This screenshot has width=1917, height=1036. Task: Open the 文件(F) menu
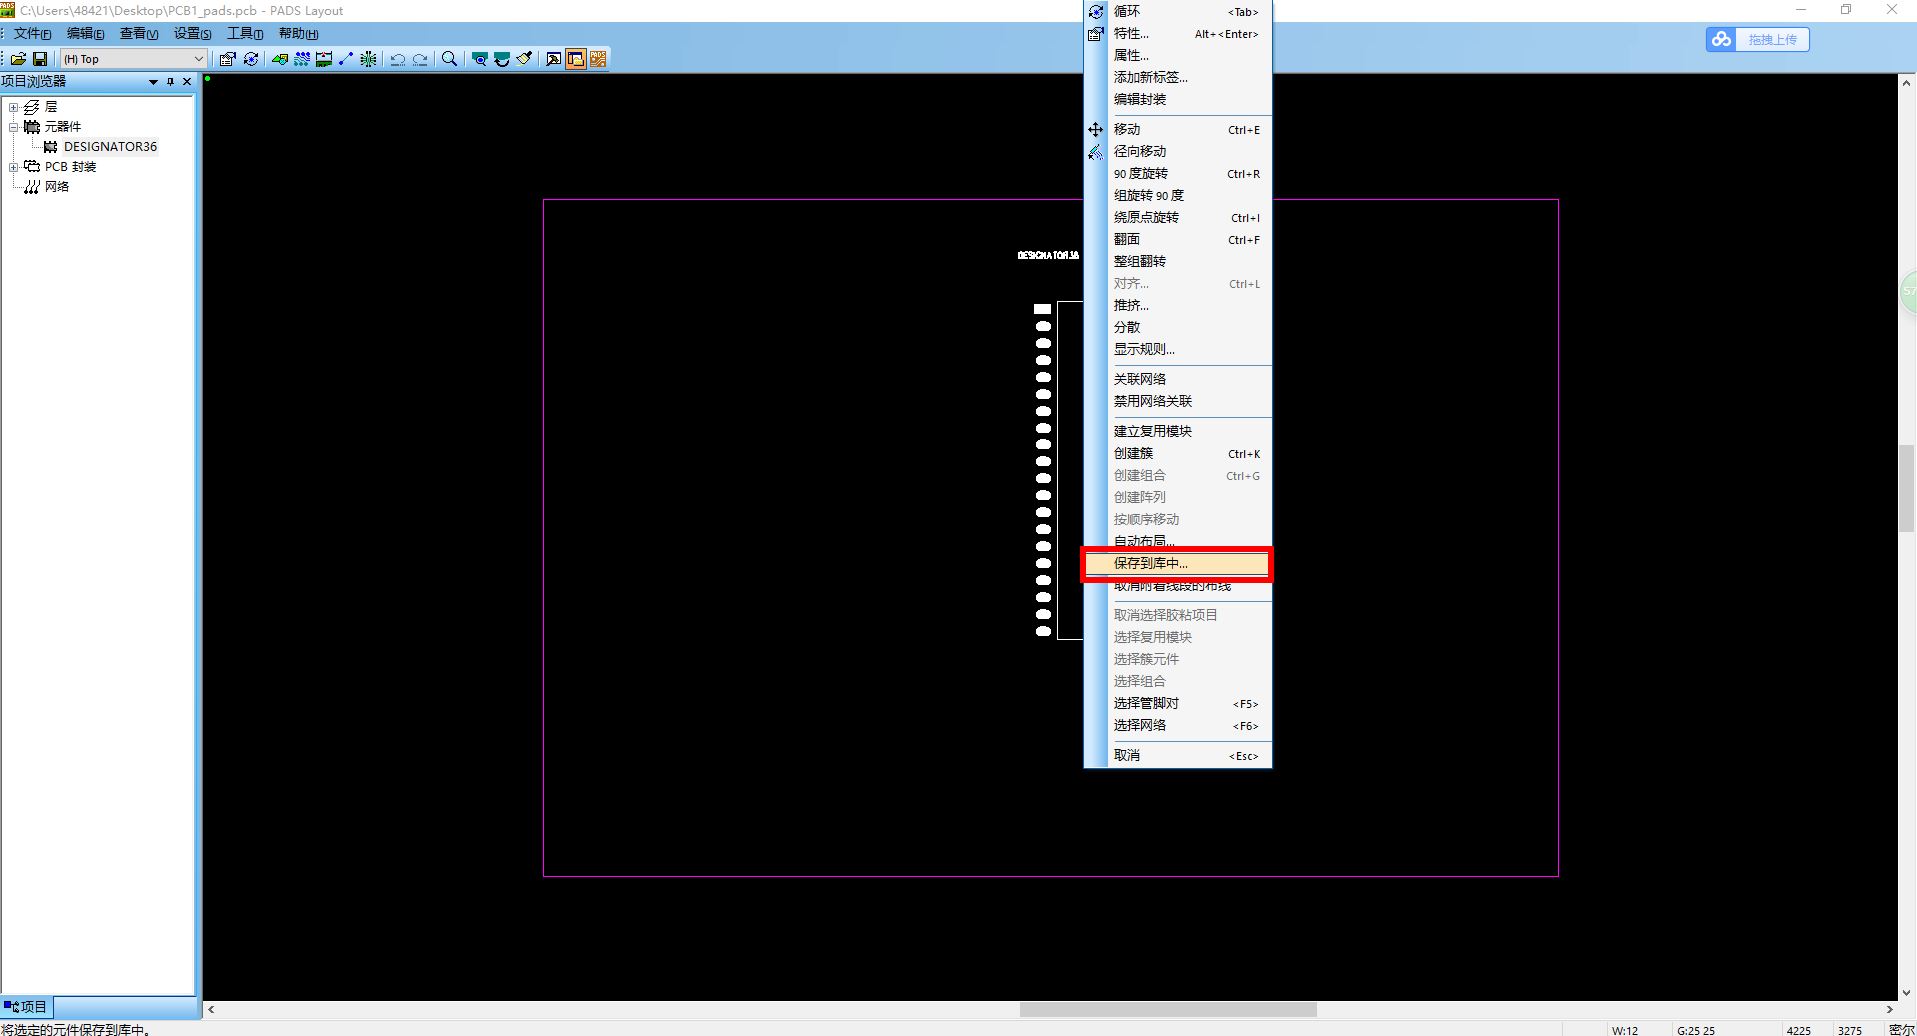click(x=32, y=33)
